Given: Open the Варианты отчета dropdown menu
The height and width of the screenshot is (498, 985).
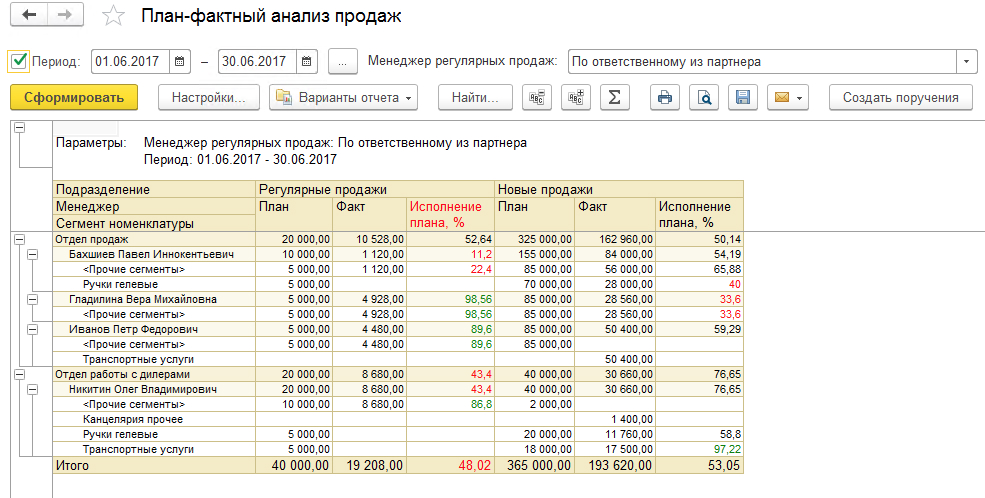Looking at the screenshot, I should click(x=343, y=97).
